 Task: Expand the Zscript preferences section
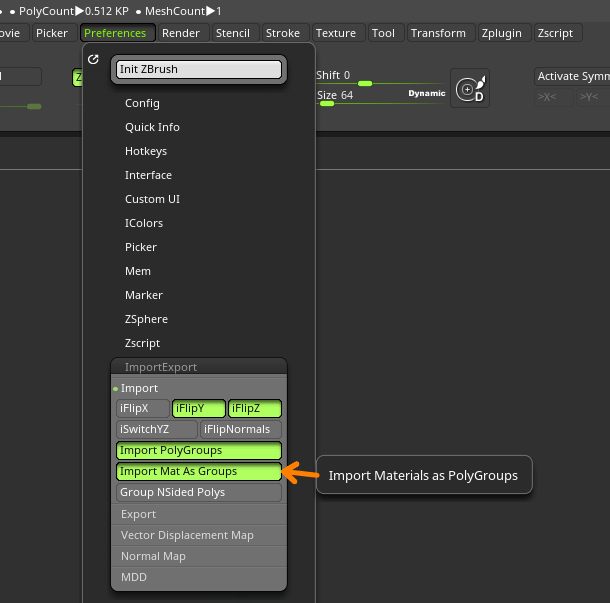click(x=142, y=343)
